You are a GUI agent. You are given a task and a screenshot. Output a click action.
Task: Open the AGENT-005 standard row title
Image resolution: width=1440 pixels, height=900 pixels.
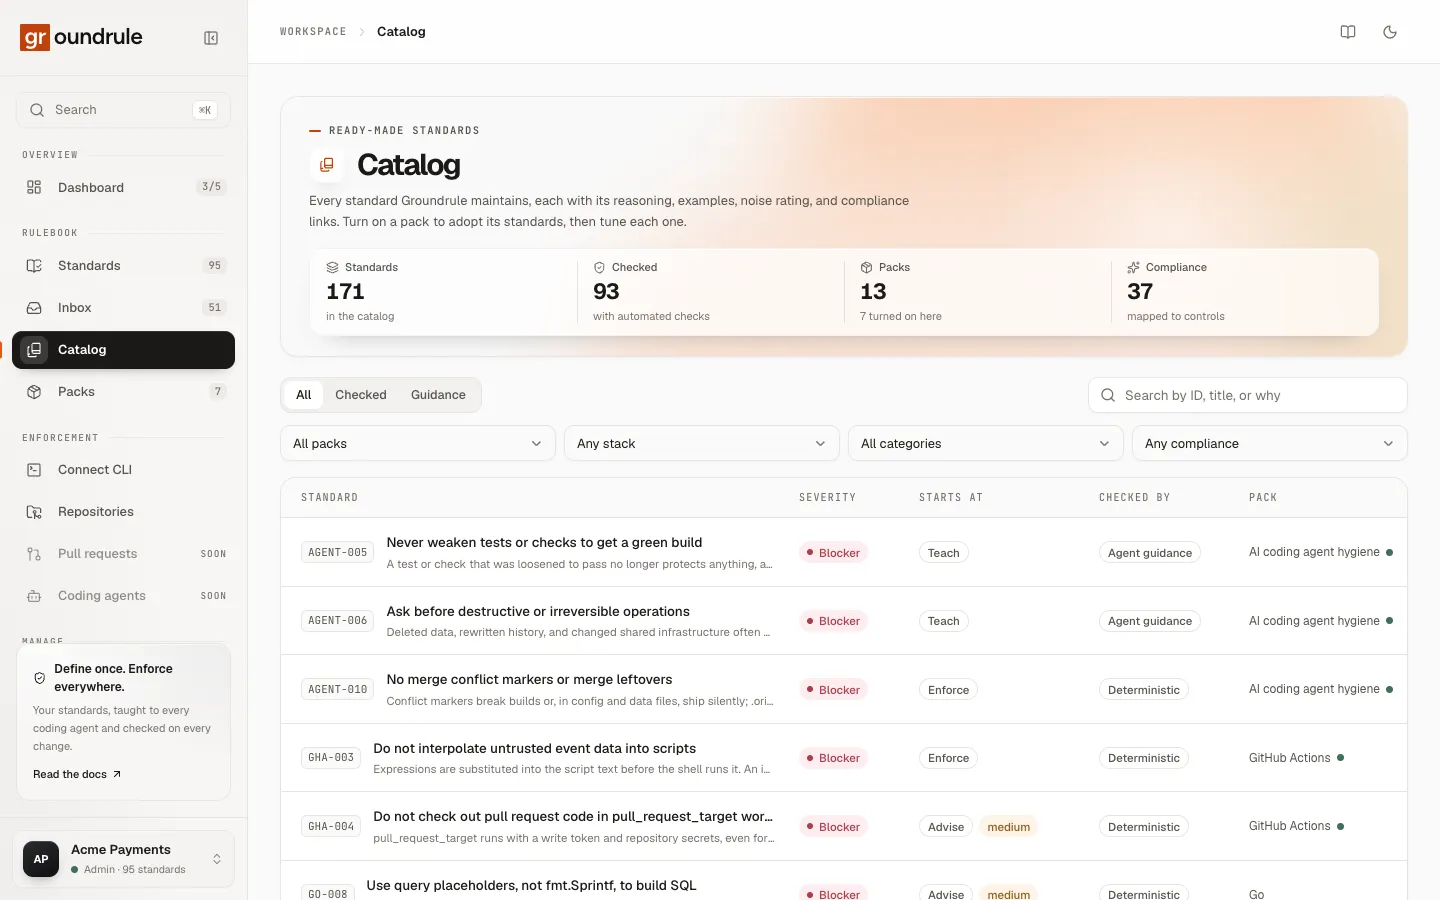pyautogui.click(x=544, y=543)
